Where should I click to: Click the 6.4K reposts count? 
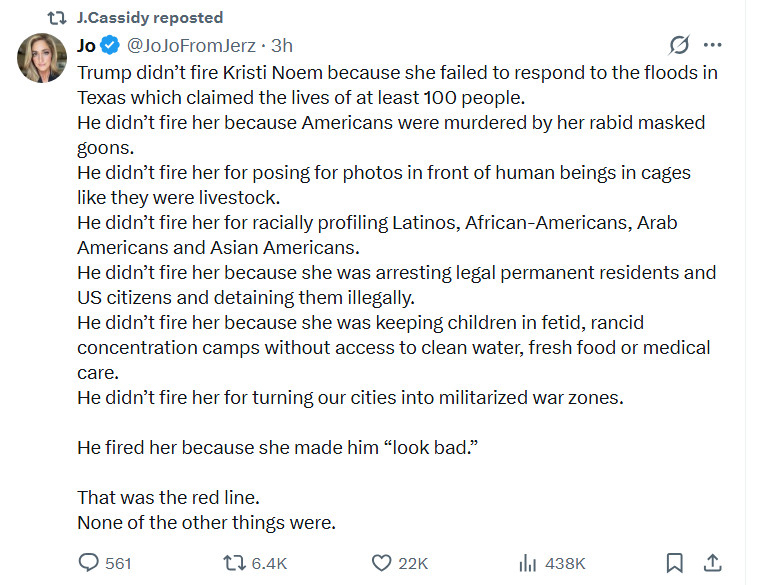pyautogui.click(x=269, y=564)
